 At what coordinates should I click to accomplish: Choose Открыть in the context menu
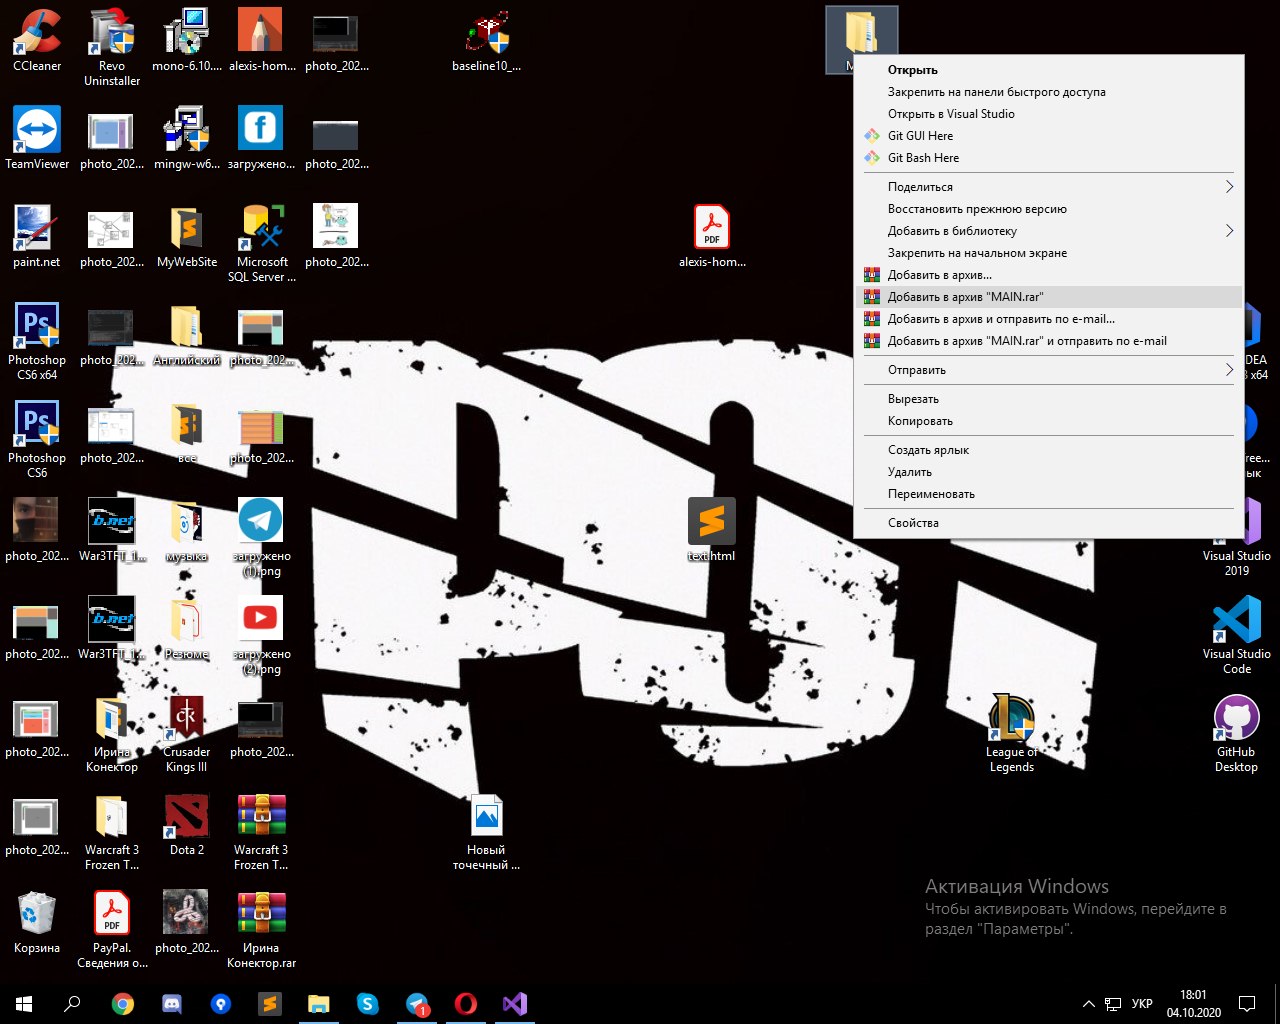[x=1049, y=70]
